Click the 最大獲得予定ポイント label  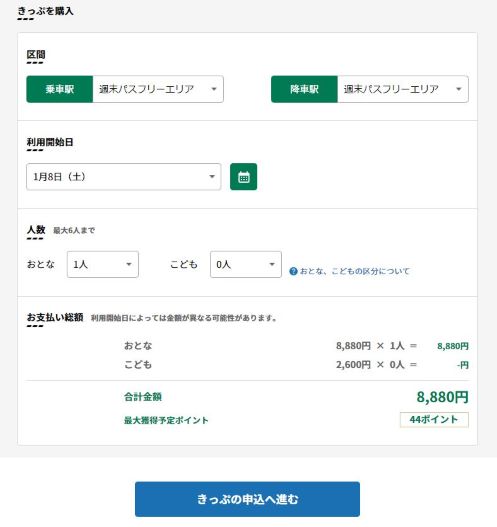(166, 420)
